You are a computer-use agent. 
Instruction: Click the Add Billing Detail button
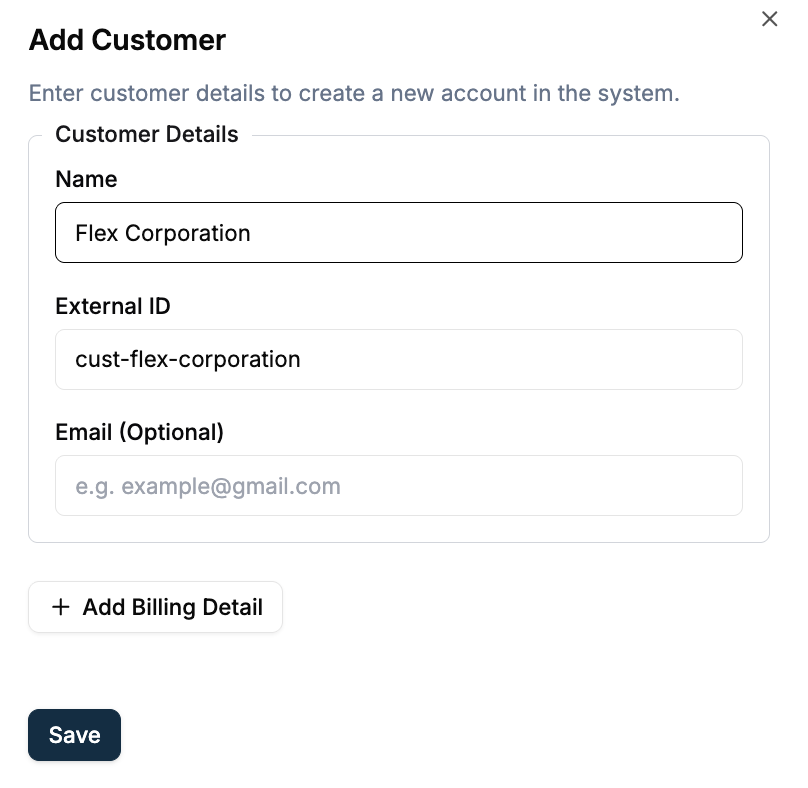(x=155, y=607)
